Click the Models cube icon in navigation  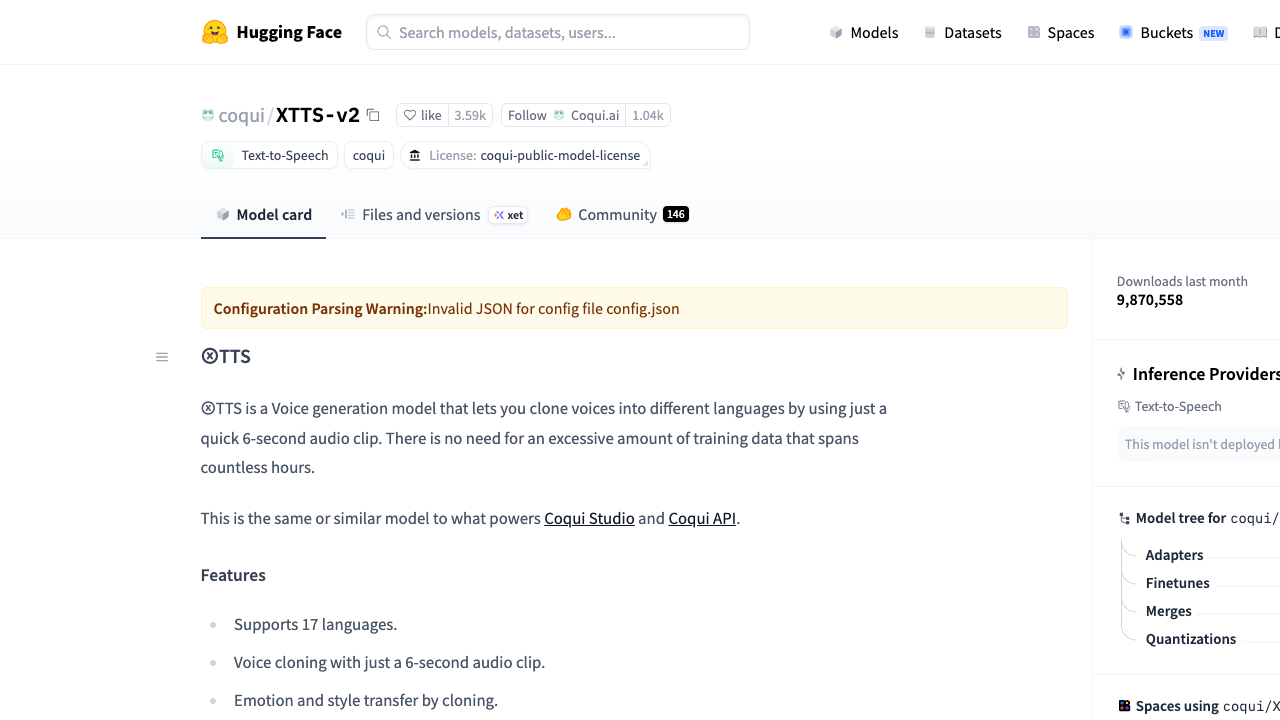pos(836,32)
